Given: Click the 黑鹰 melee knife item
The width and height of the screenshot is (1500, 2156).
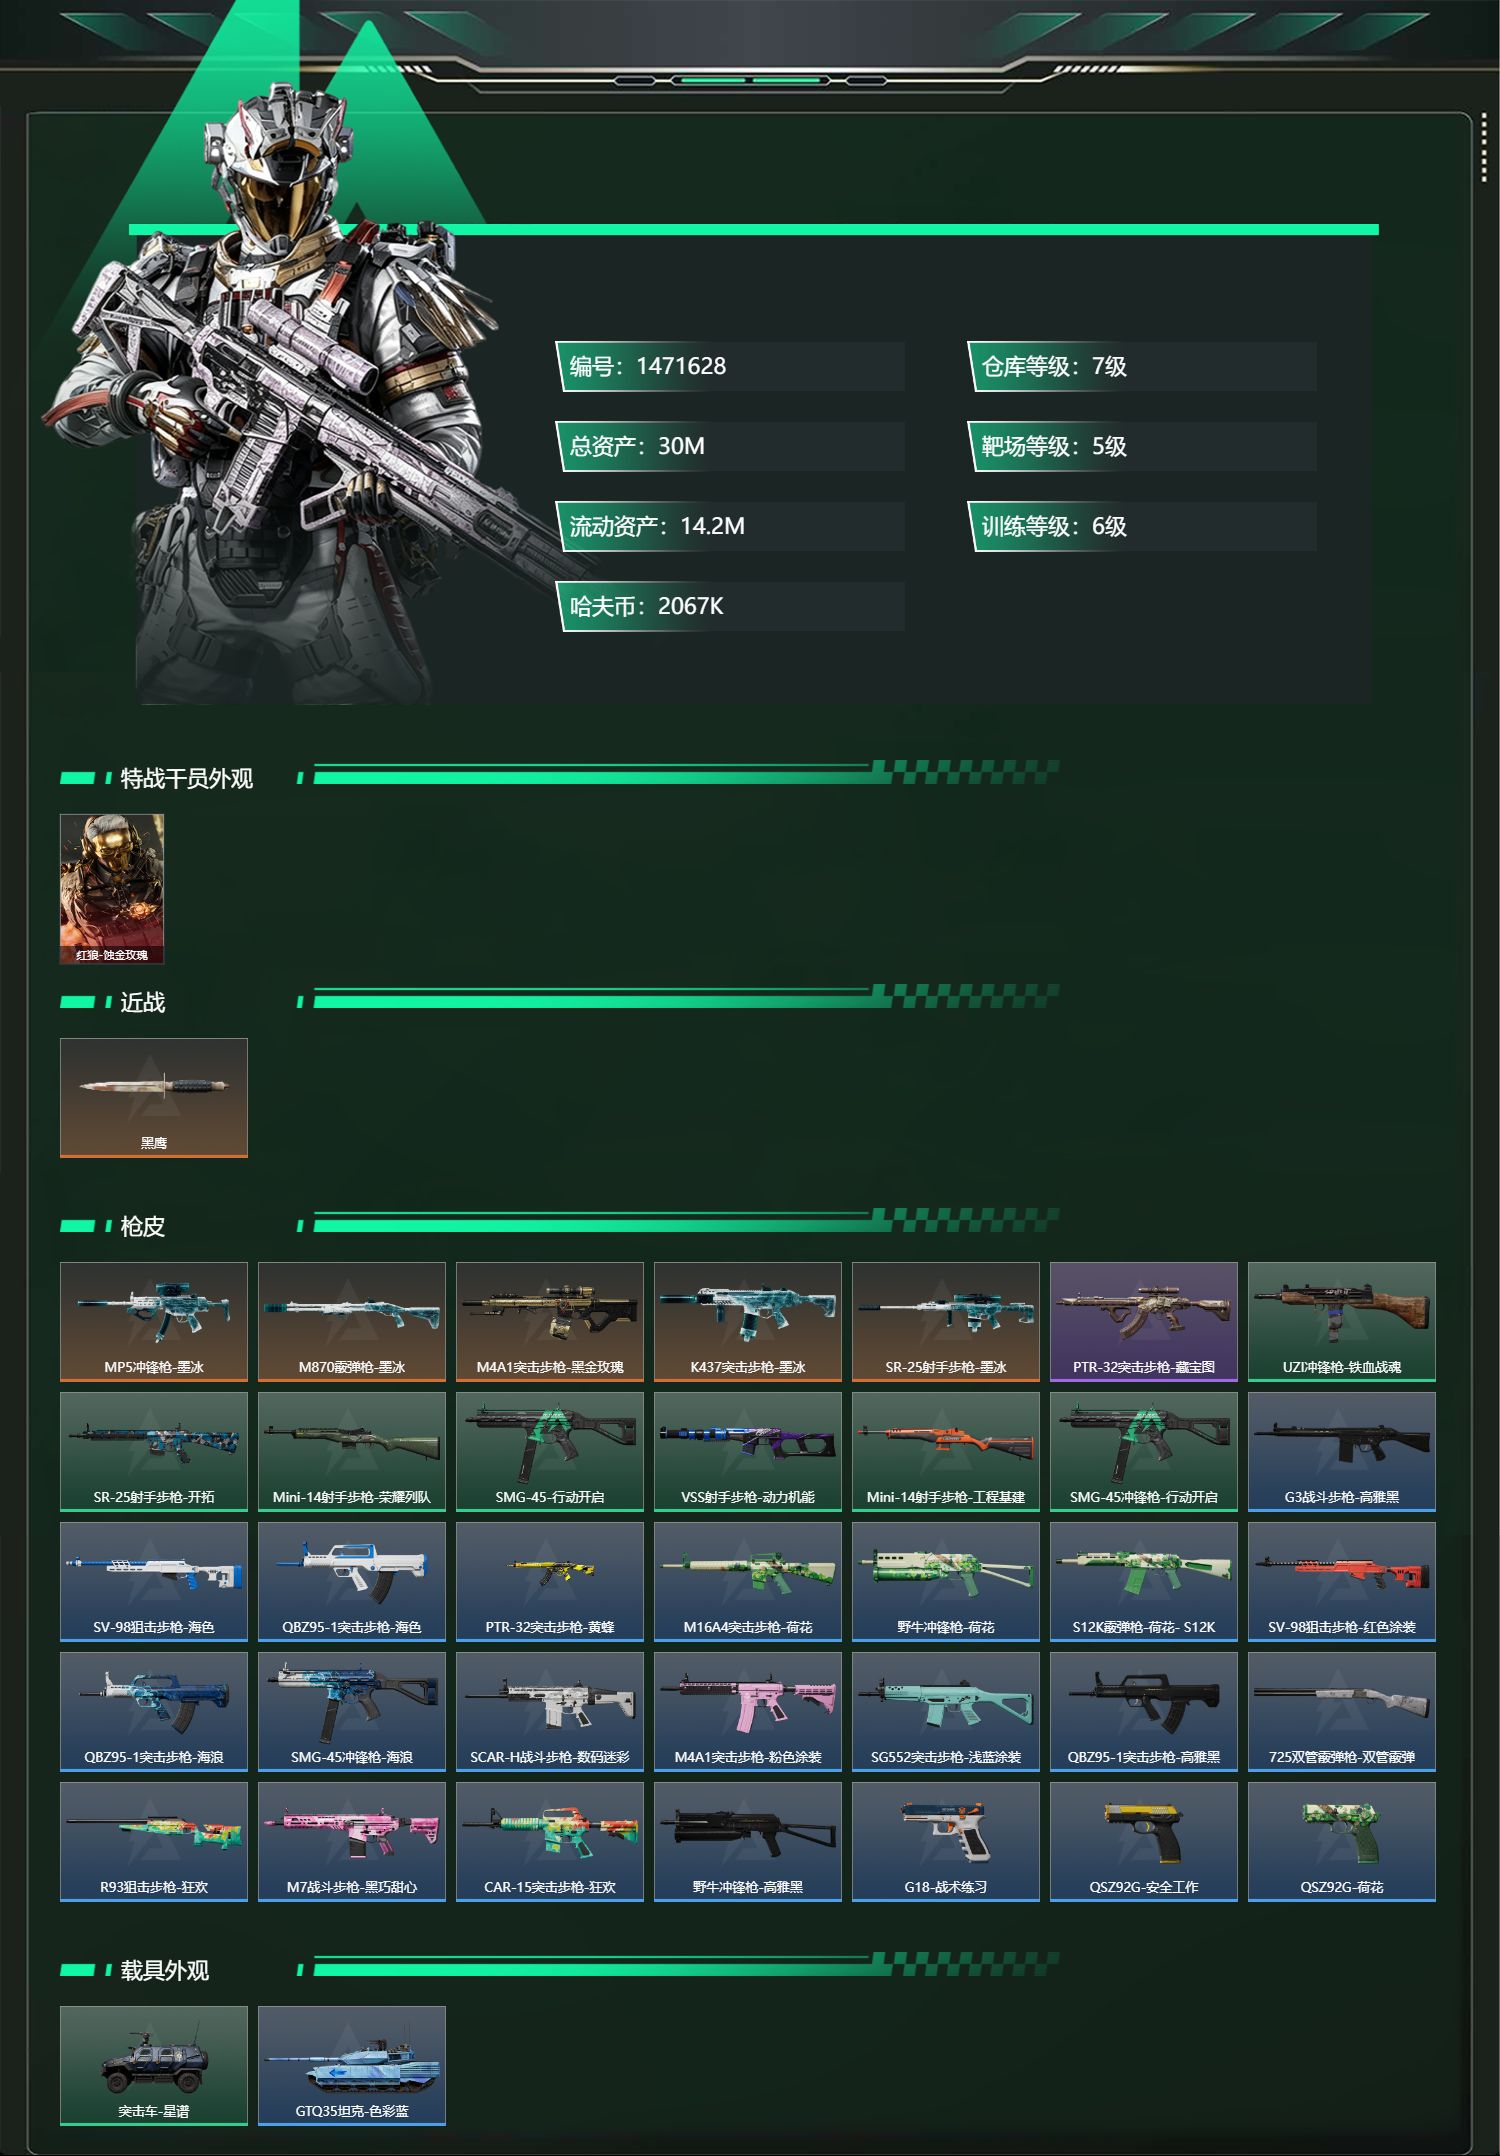Looking at the screenshot, I should pos(154,1098).
